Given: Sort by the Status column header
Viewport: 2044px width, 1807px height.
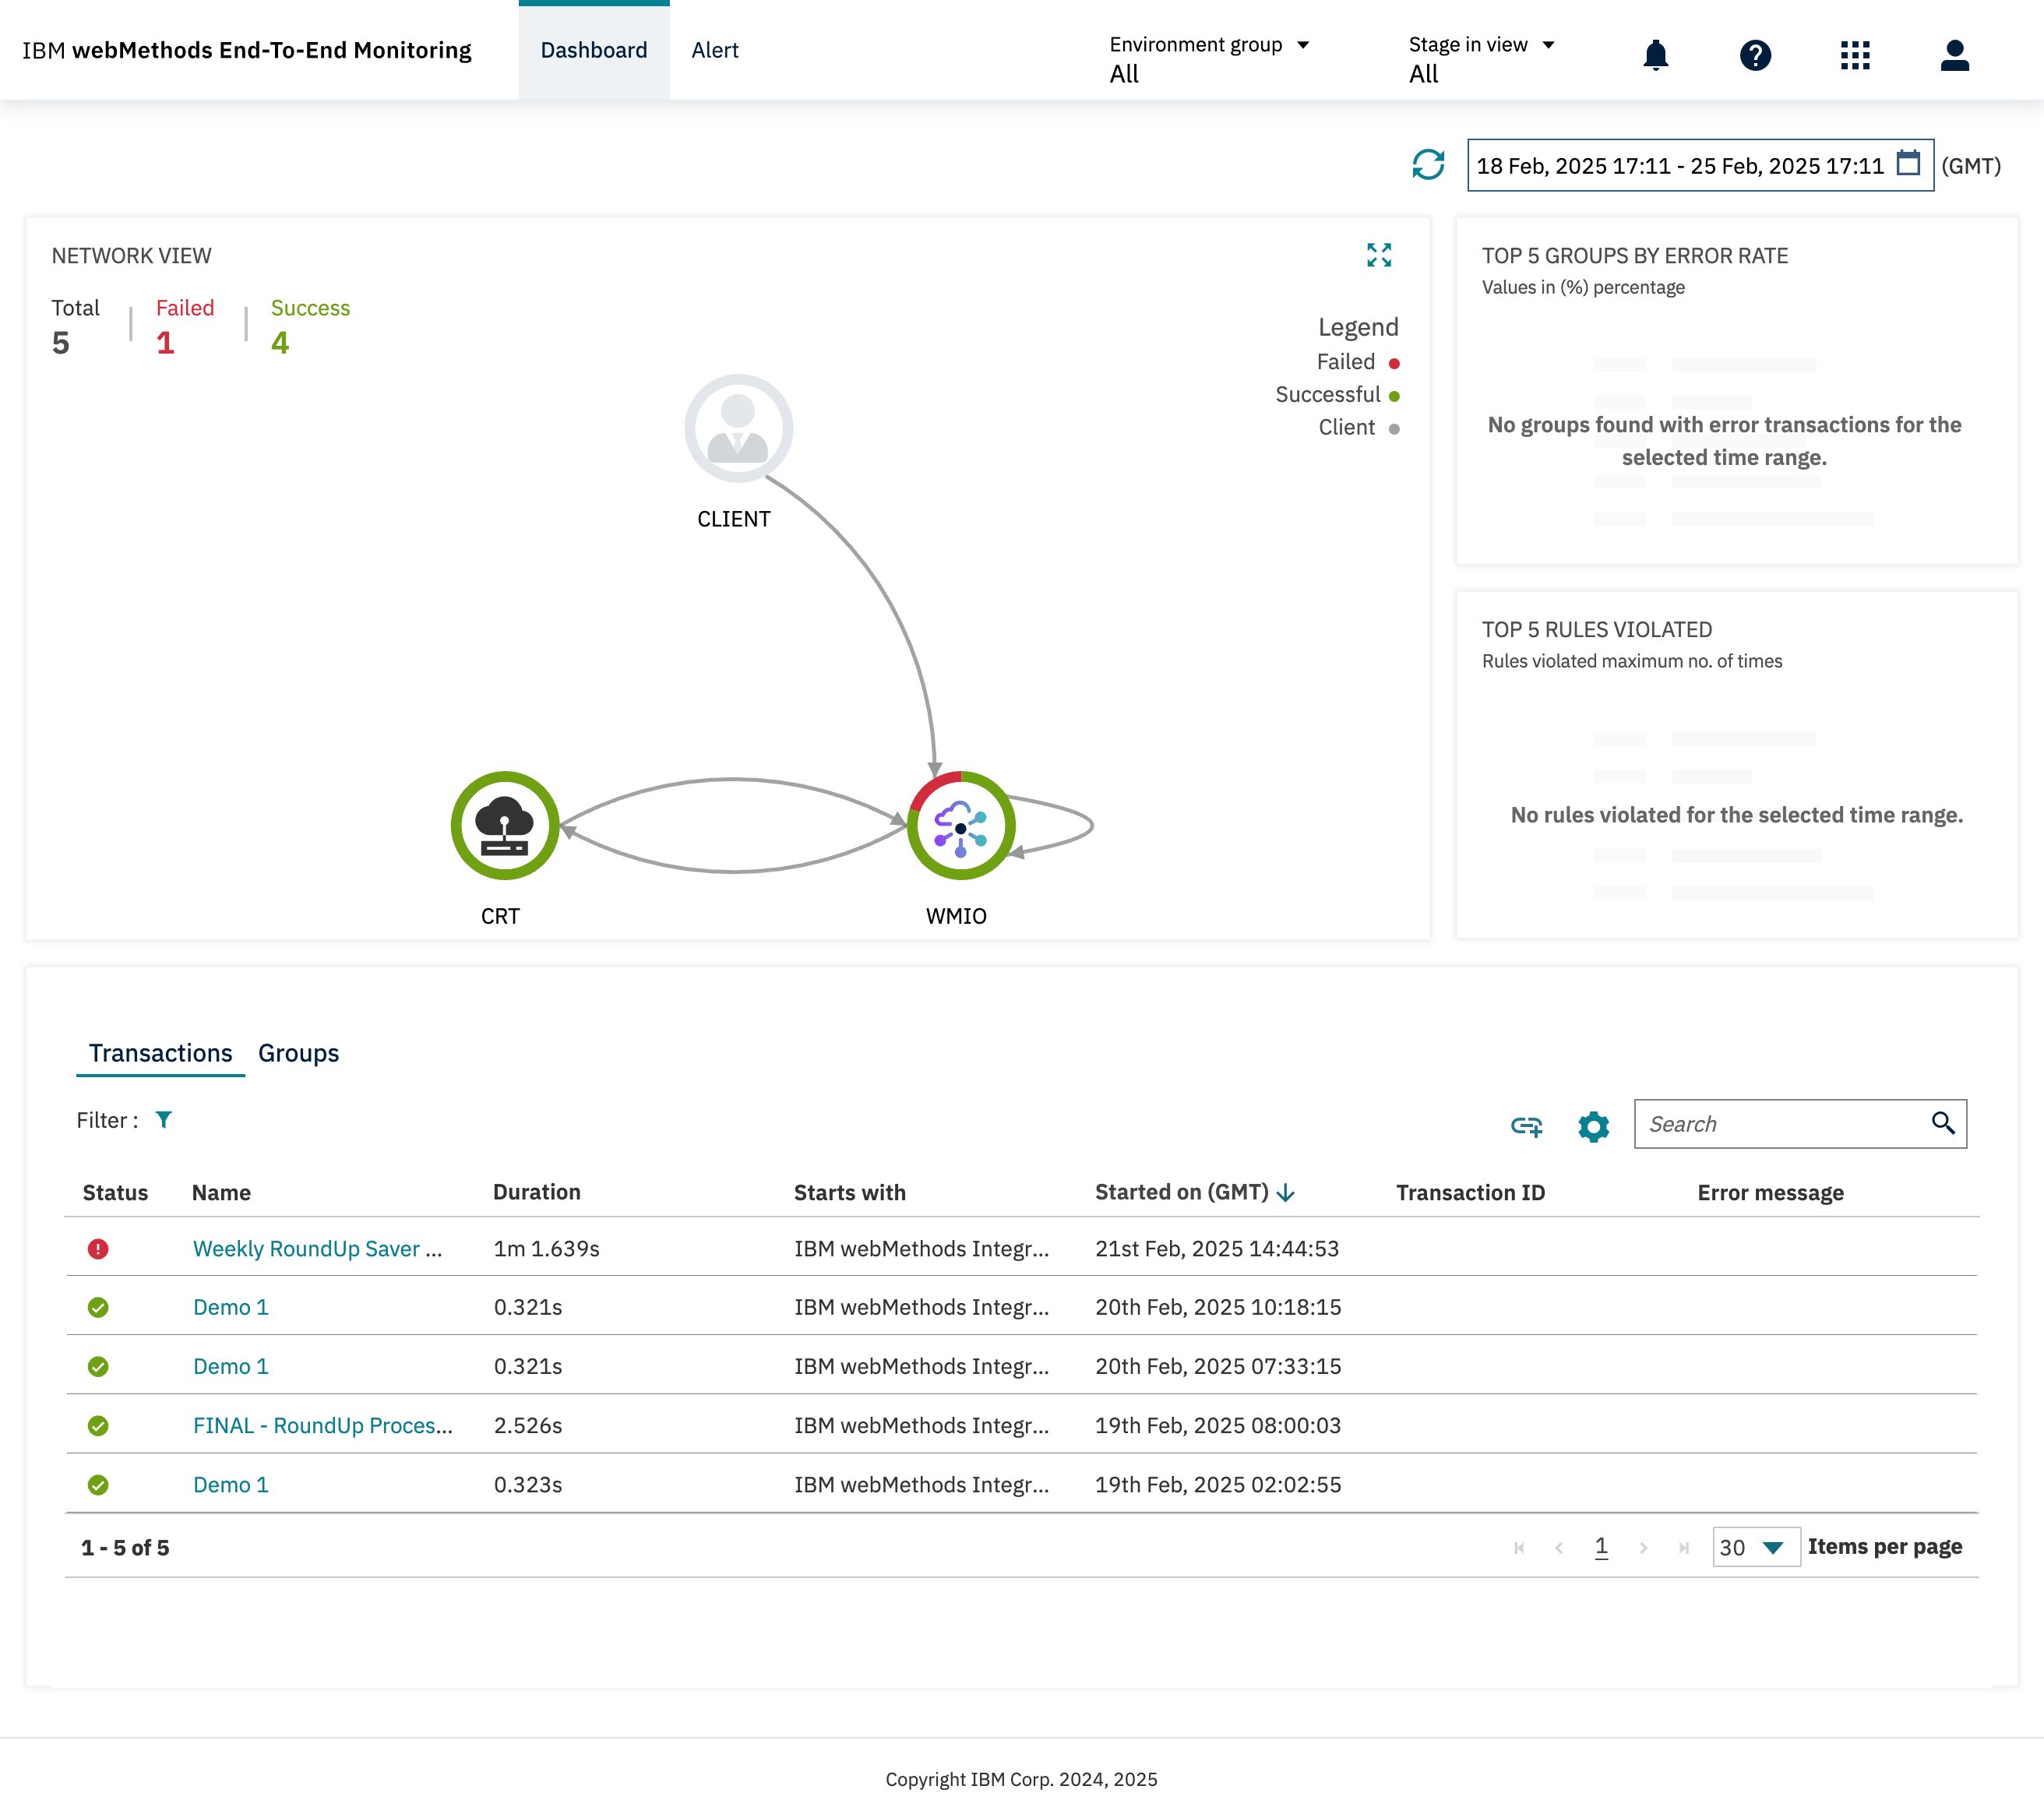Looking at the screenshot, I should (115, 1192).
